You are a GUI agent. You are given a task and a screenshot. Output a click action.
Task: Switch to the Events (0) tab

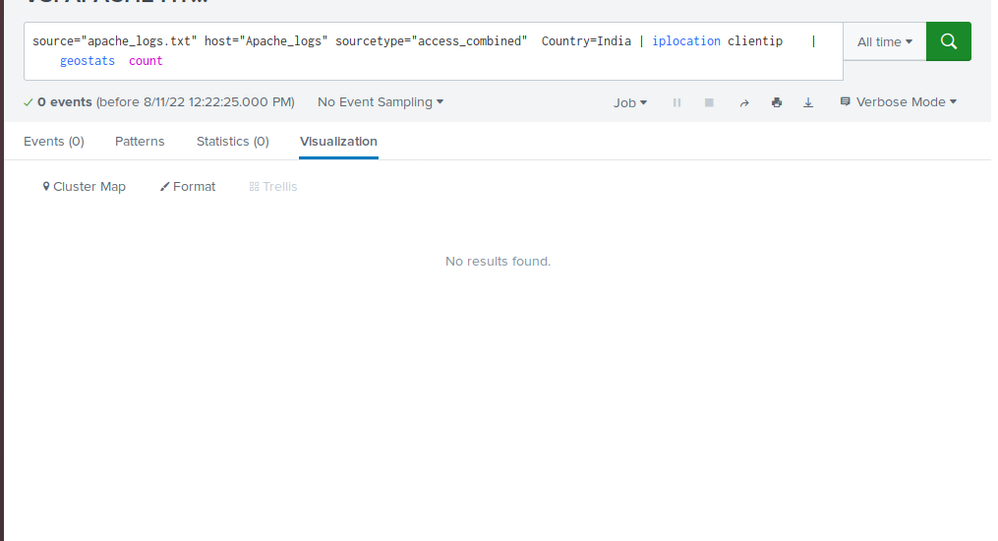coord(54,141)
